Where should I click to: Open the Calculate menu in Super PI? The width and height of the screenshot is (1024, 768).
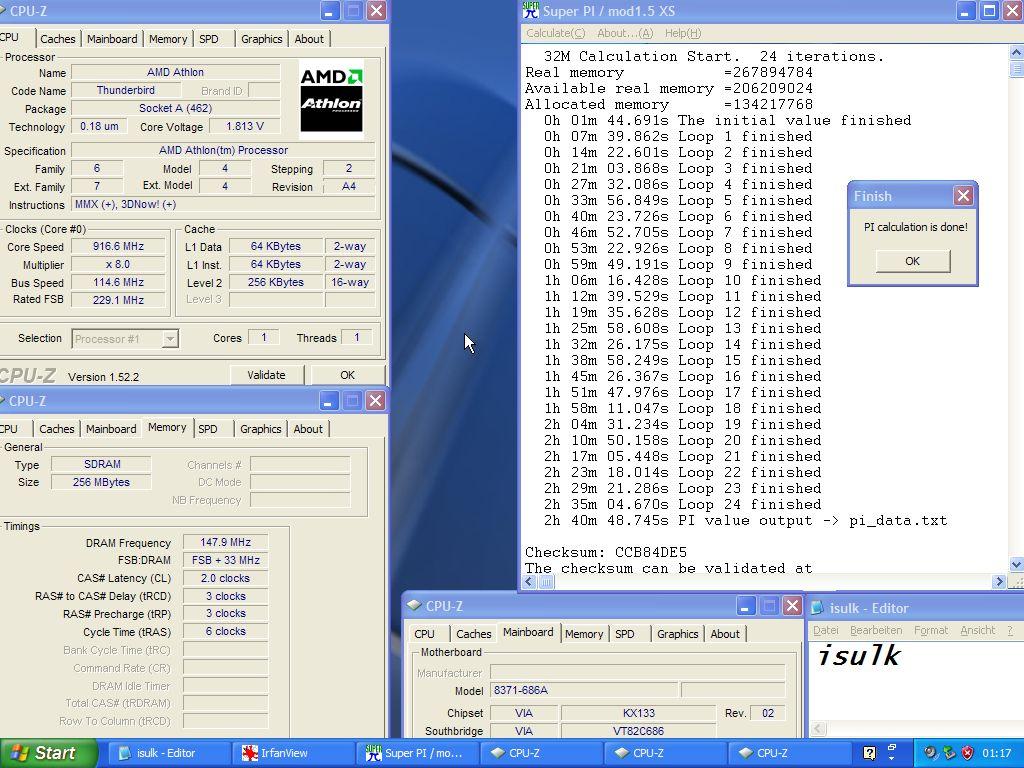pyautogui.click(x=556, y=33)
